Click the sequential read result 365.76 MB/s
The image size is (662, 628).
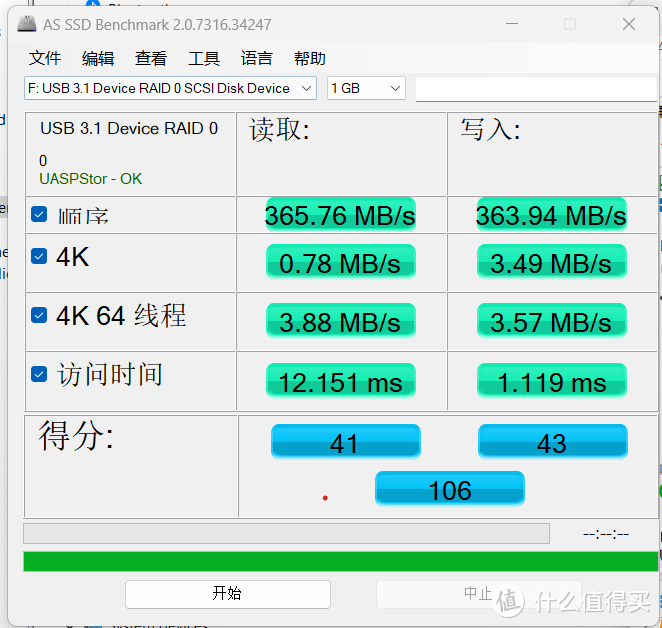[x=340, y=215]
